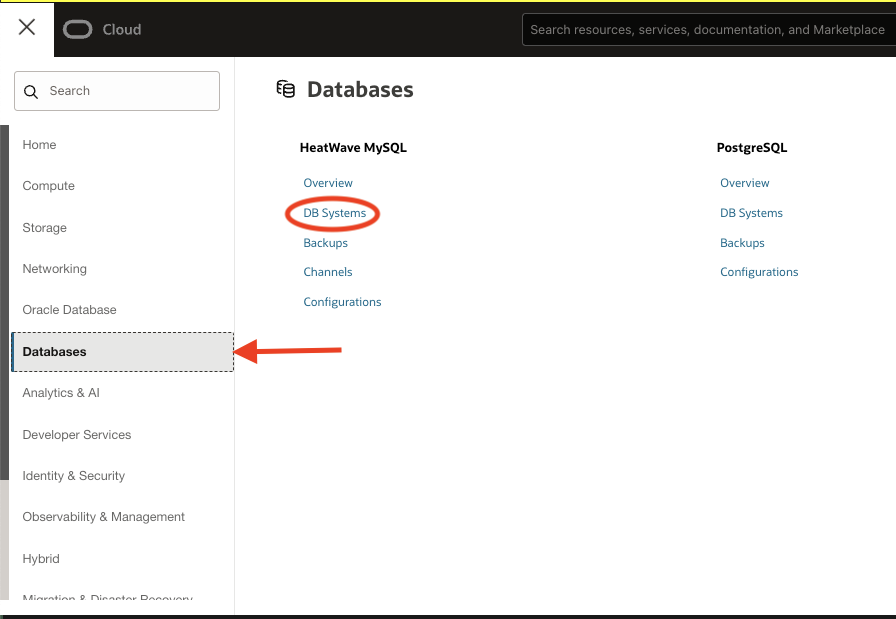Open HeatWave MySQL Channels link

(x=328, y=272)
